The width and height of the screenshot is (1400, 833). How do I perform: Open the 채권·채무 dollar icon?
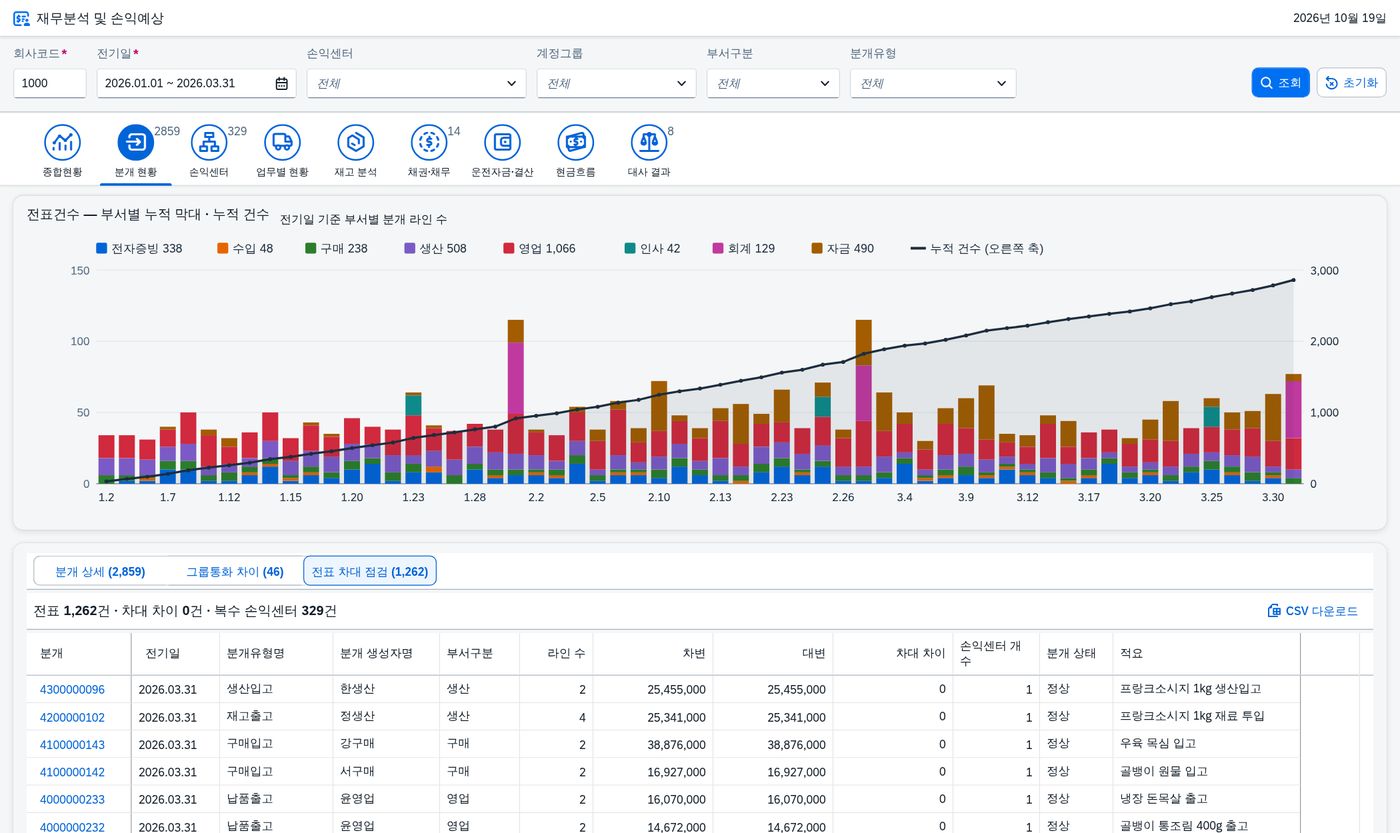pyautogui.click(x=429, y=143)
